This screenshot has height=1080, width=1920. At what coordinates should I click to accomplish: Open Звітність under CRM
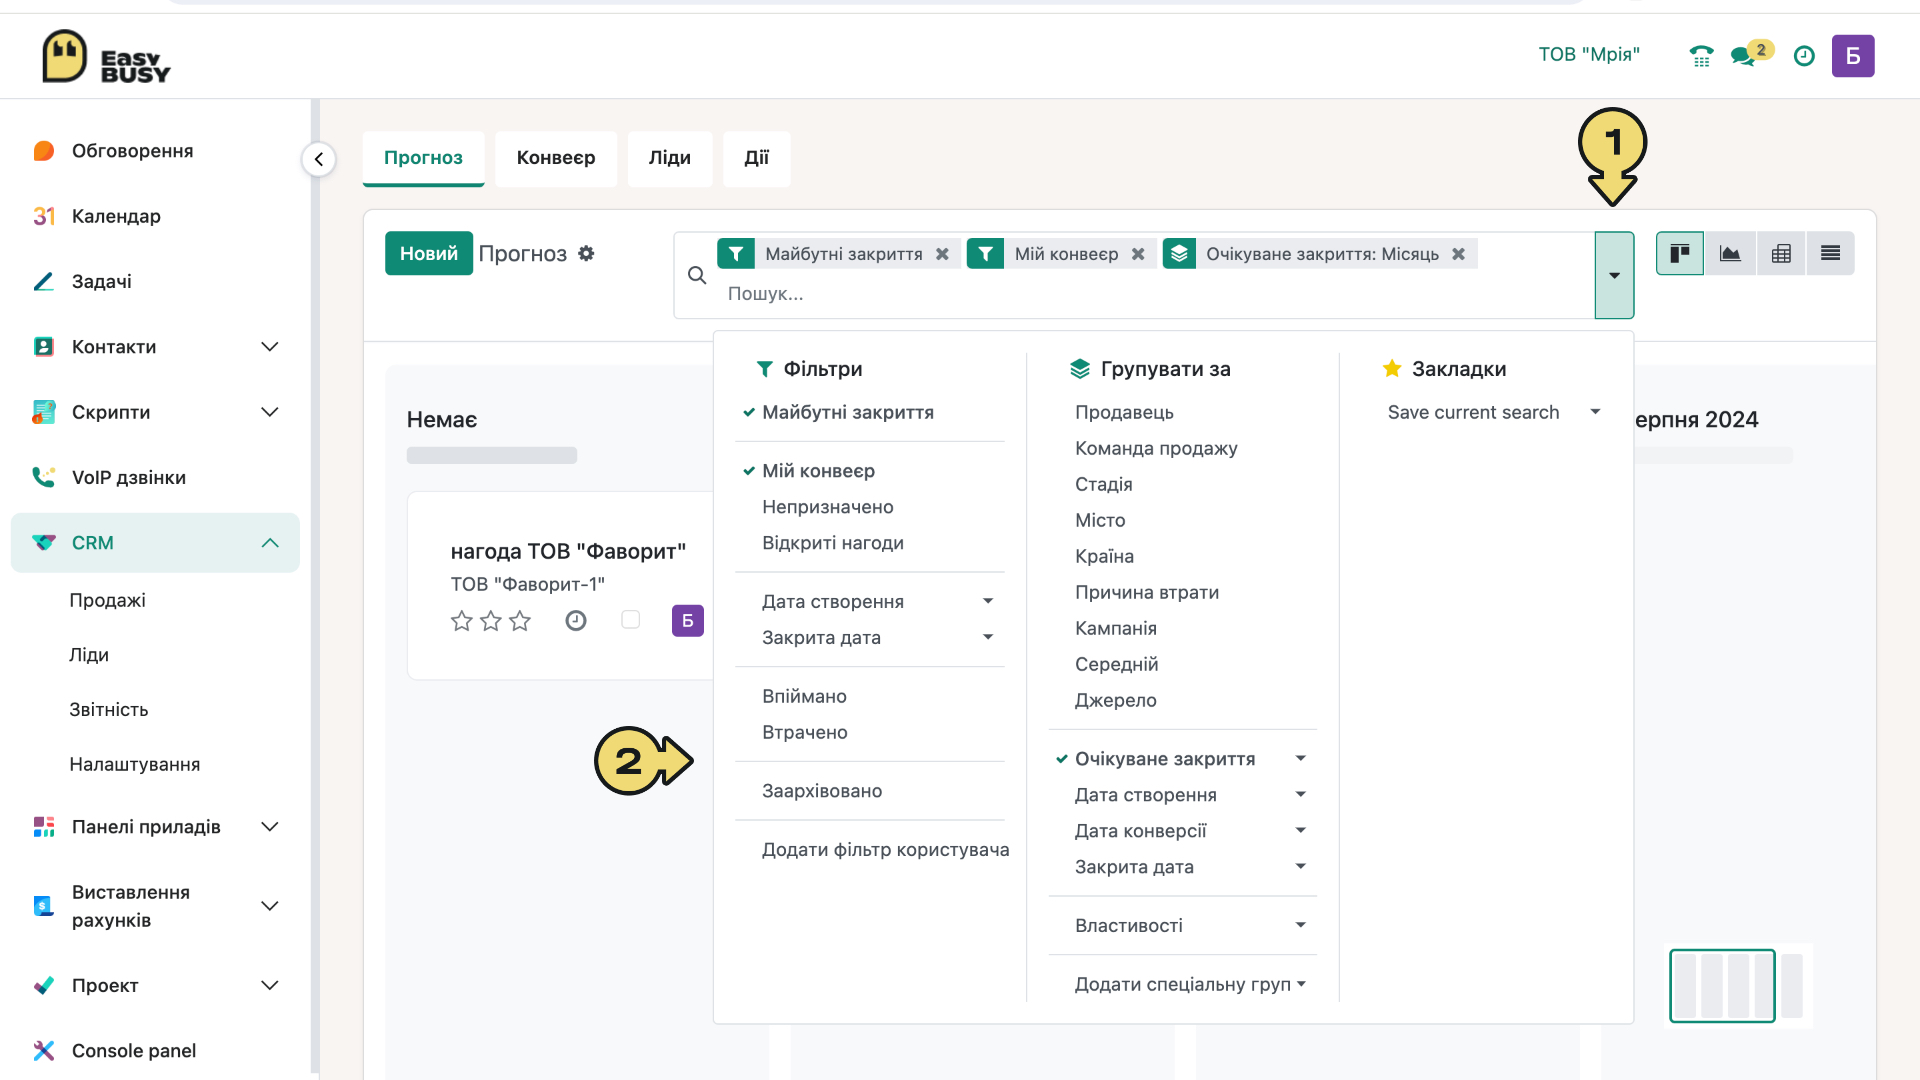[109, 710]
